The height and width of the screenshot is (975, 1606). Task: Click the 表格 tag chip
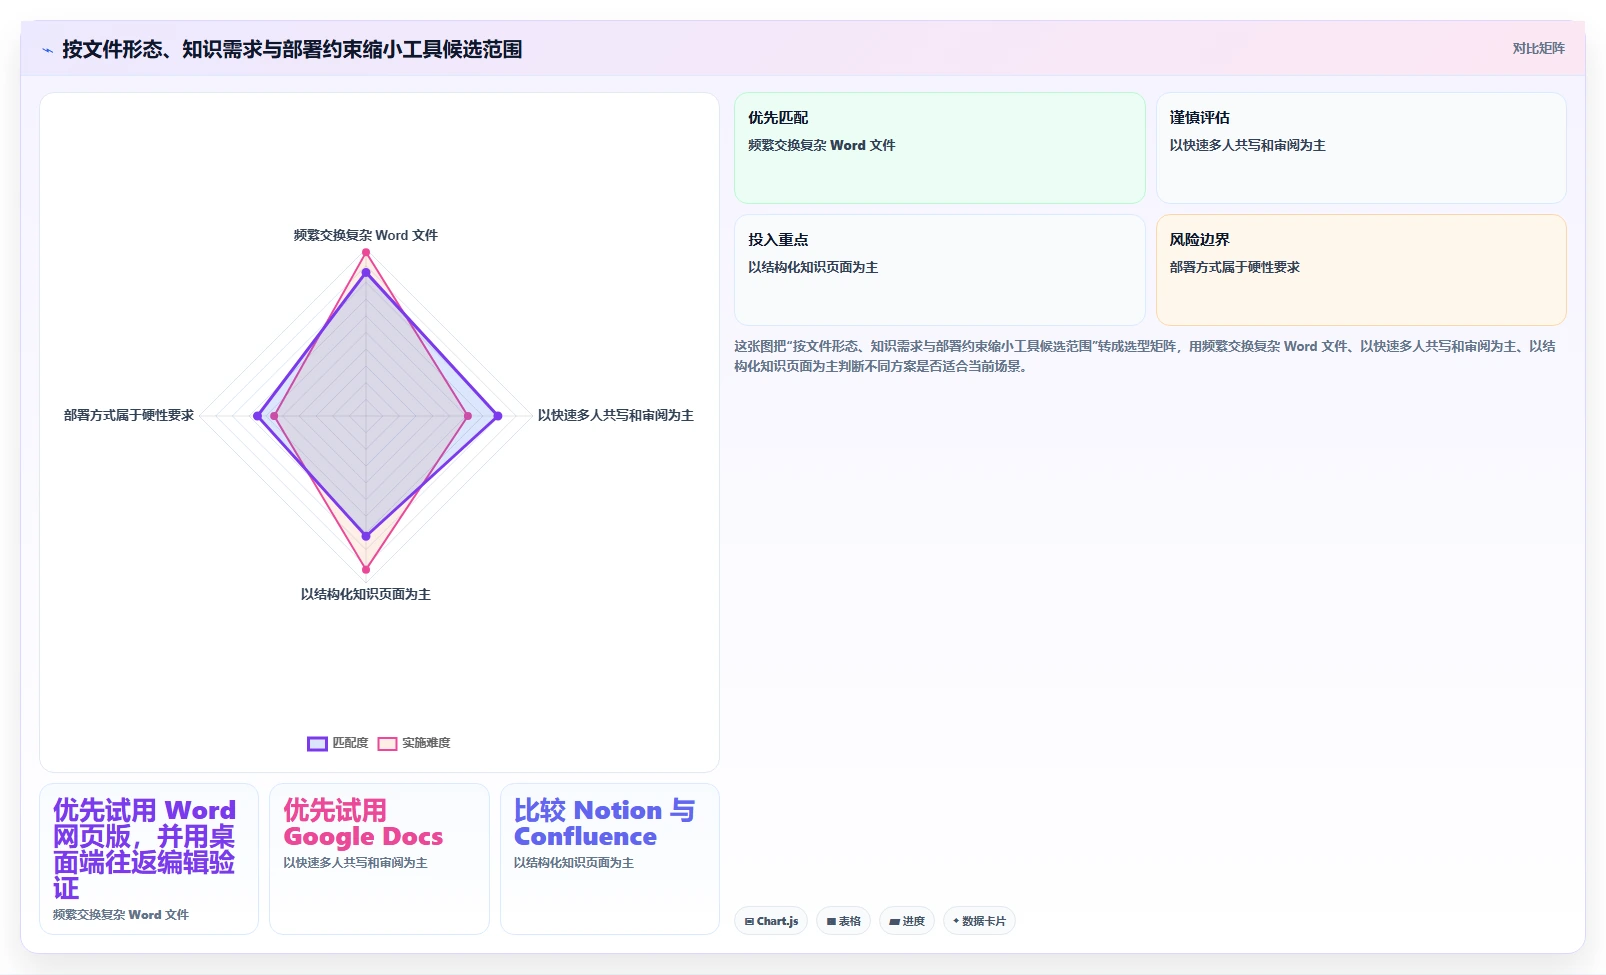pyautogui.click(x=843, y=921)
